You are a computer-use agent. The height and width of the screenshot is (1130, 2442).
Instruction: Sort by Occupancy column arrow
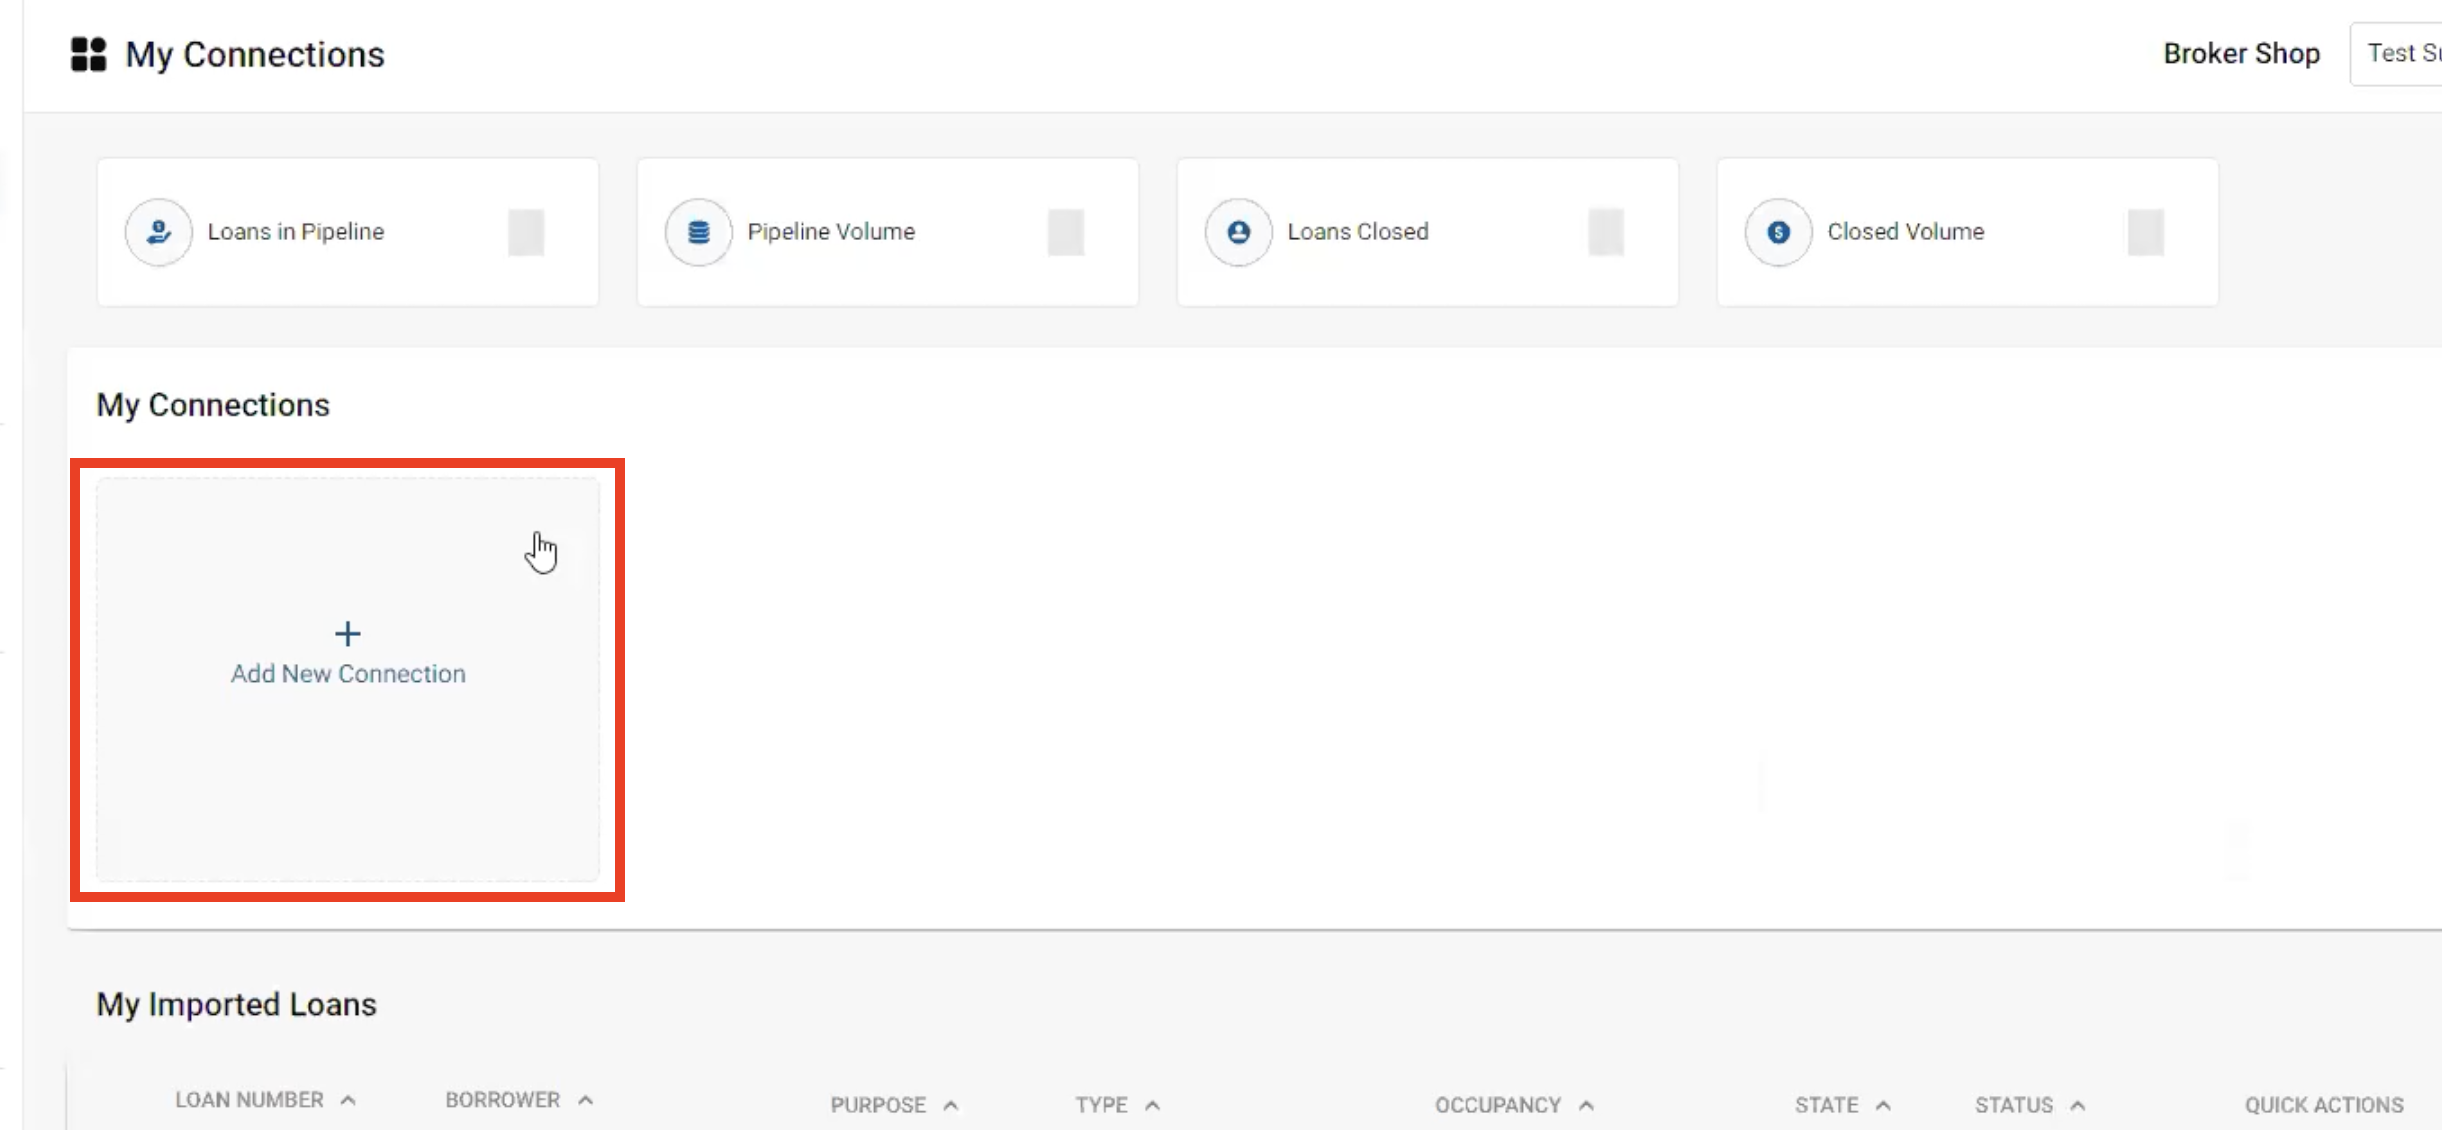click(x=1587, y=1105)
